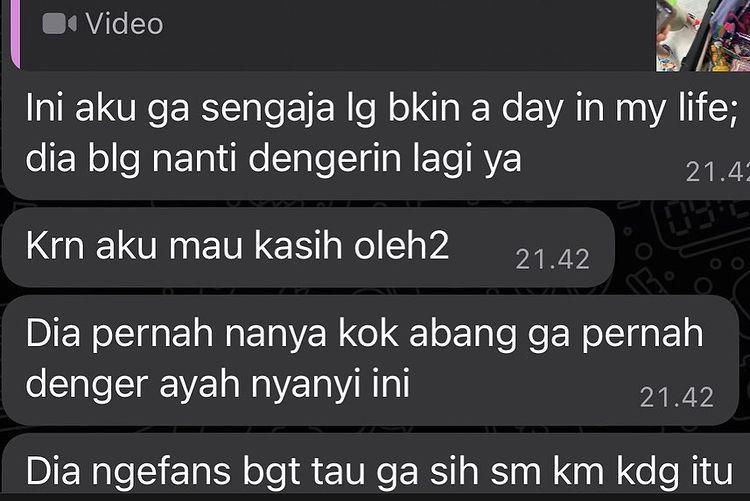Tap the timestamp beside "Krn aku mau kasih oleh2"
The height and width of the screenshot is (501, 750).
coord(552,260)
